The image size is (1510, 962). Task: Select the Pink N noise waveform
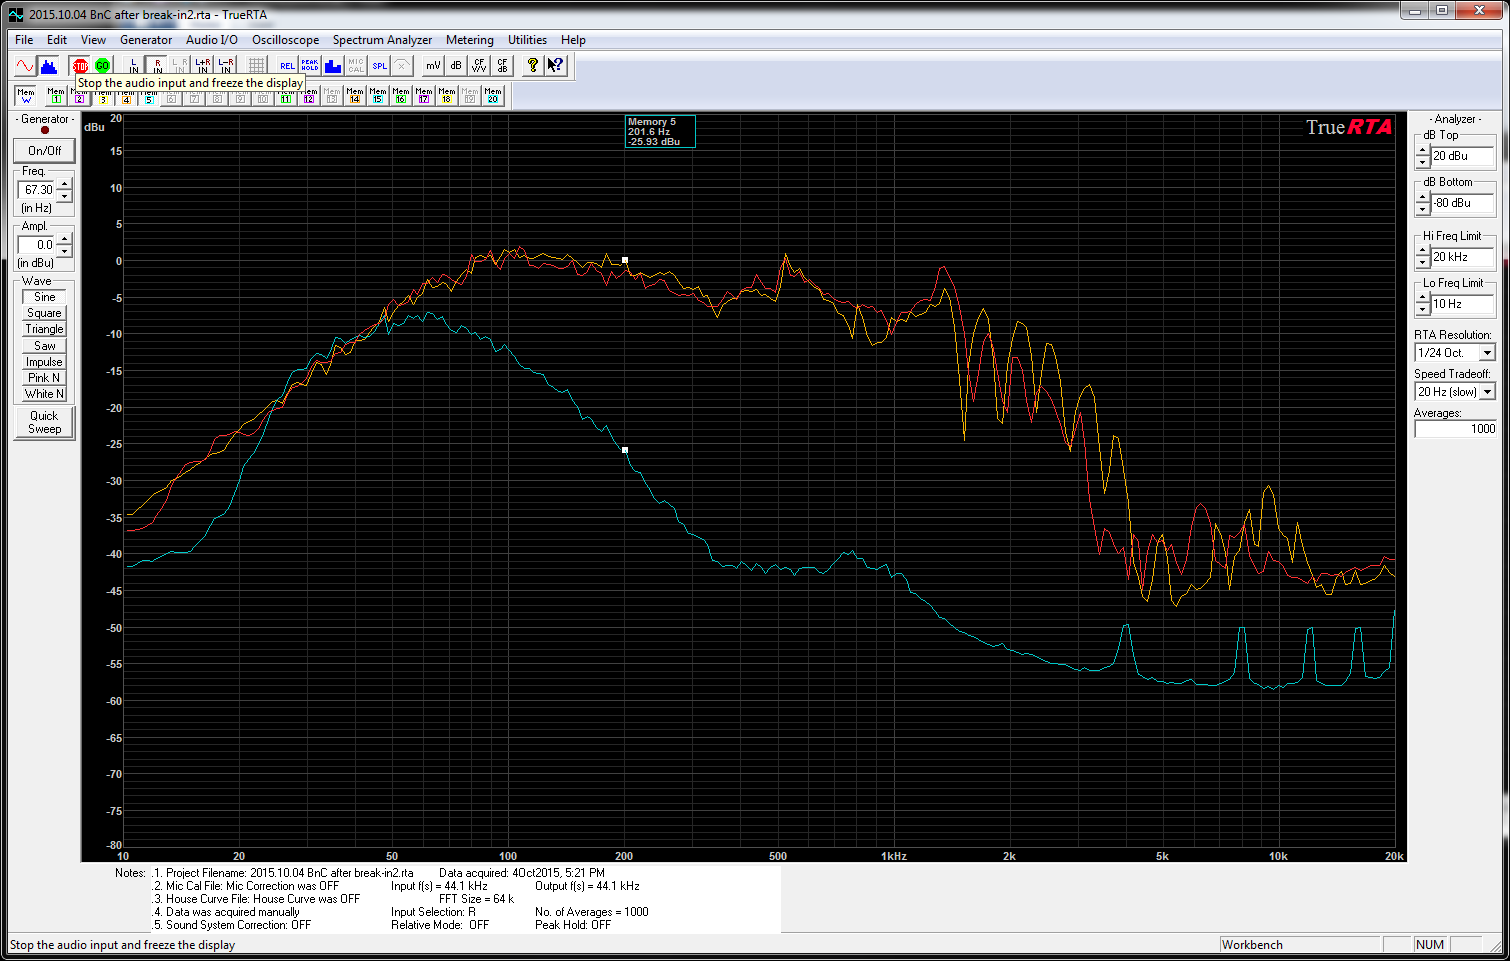coord(44,378)
